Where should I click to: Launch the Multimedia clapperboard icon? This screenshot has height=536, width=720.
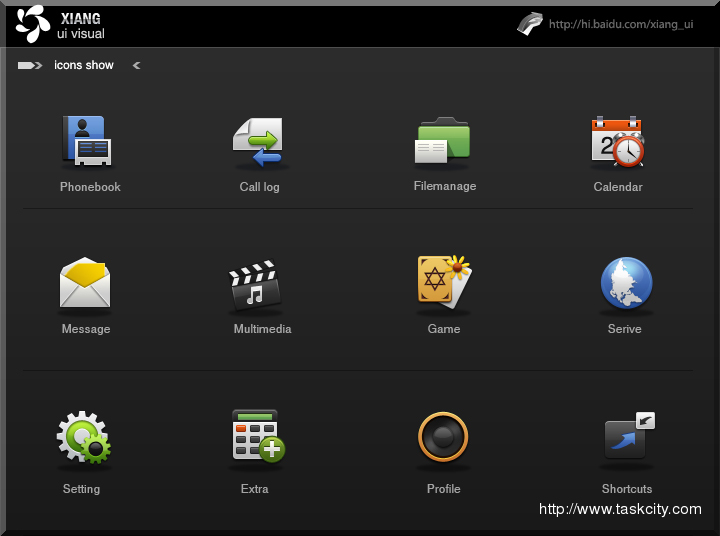pos(256,285)
